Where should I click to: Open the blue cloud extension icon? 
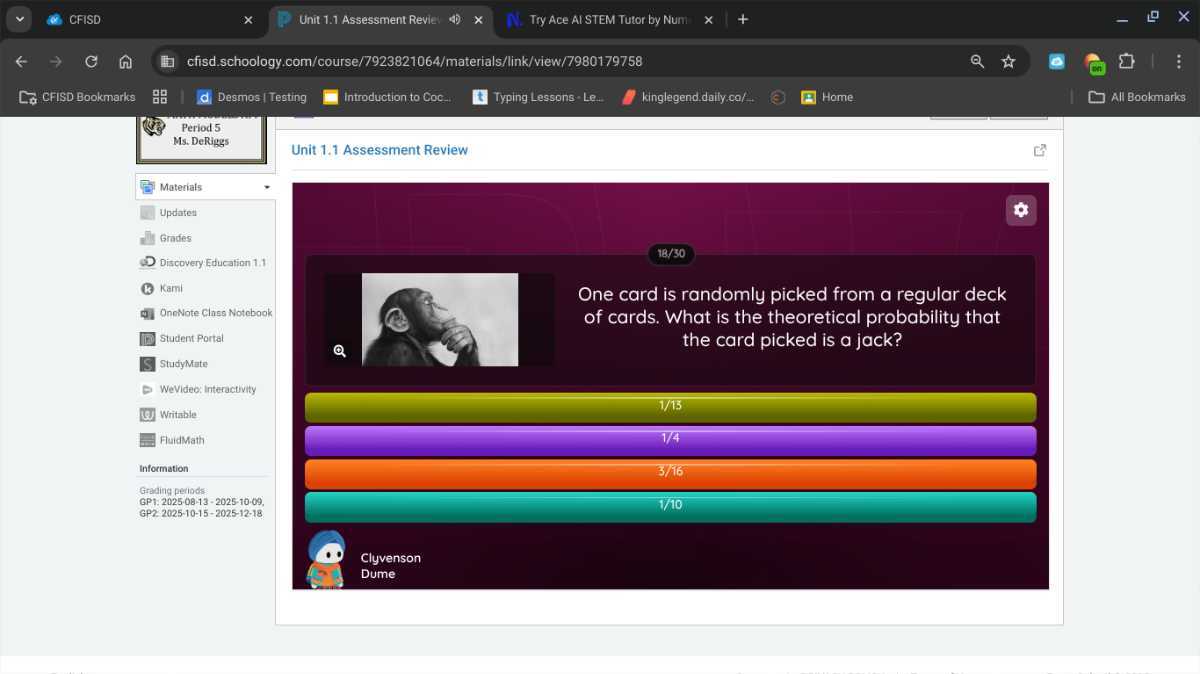pyautogui.click(x=1057, y=61)
